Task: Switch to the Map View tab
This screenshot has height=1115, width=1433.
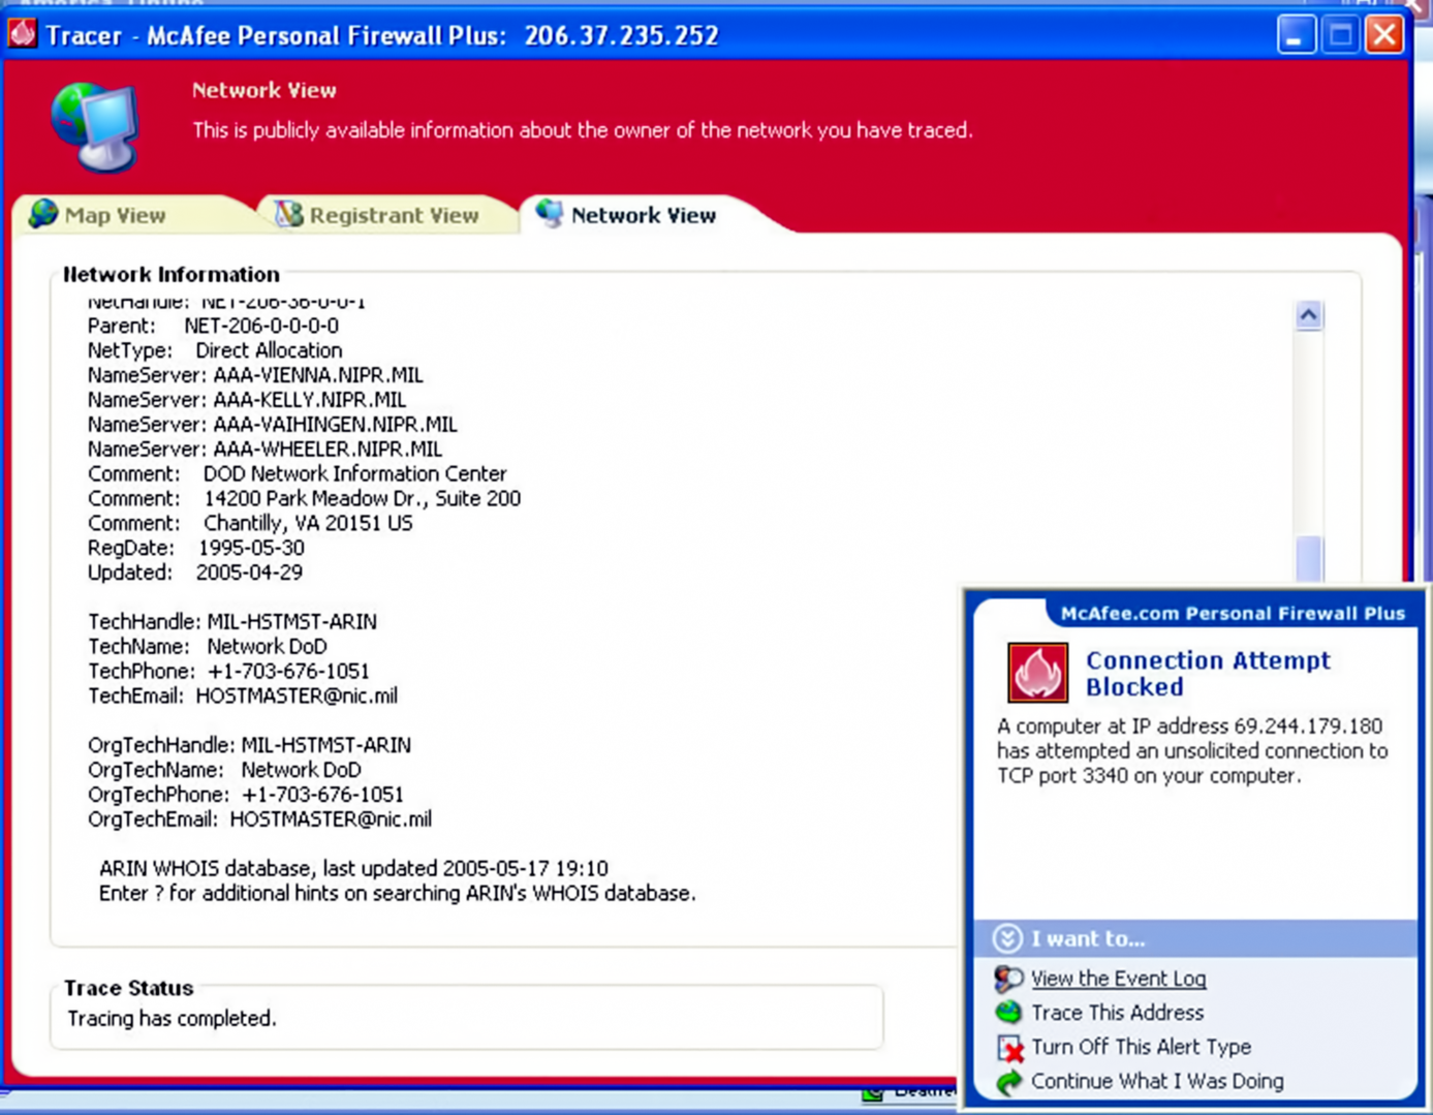Action: coord(115,215)
